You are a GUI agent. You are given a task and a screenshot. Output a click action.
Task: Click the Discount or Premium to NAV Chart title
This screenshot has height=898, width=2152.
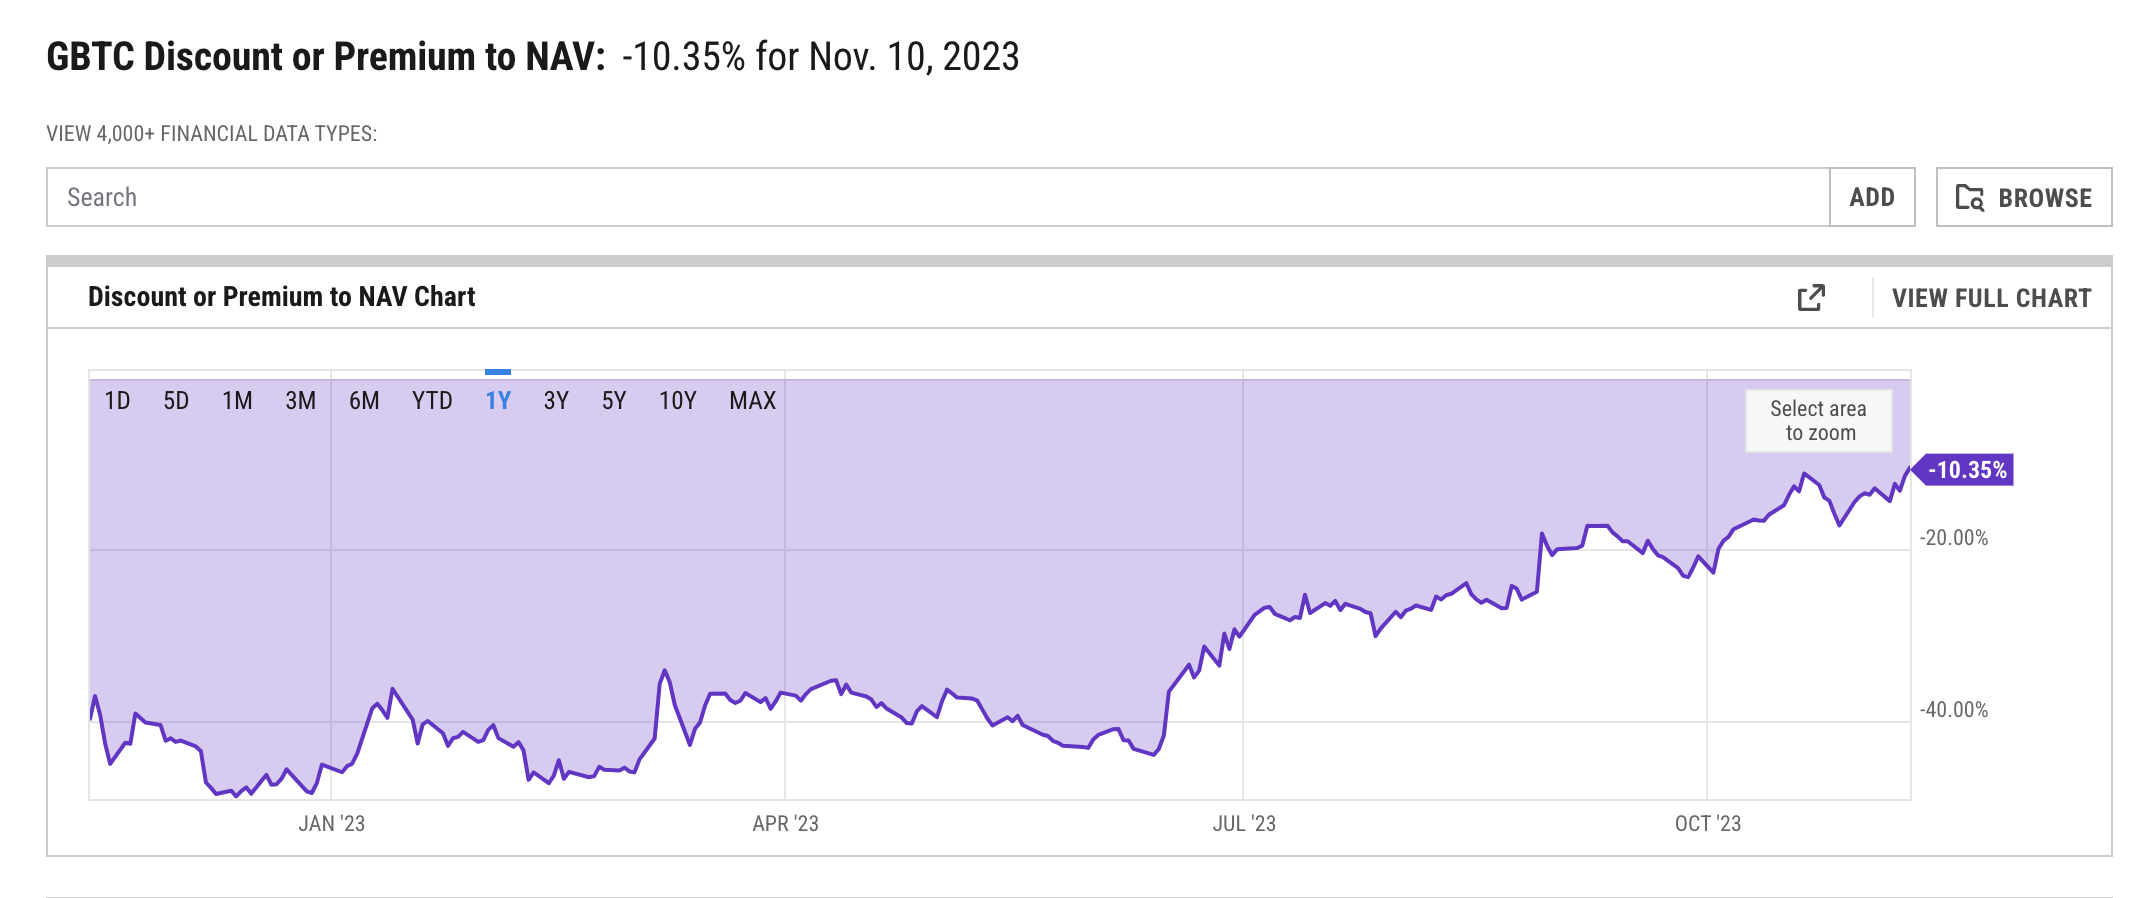281,297
